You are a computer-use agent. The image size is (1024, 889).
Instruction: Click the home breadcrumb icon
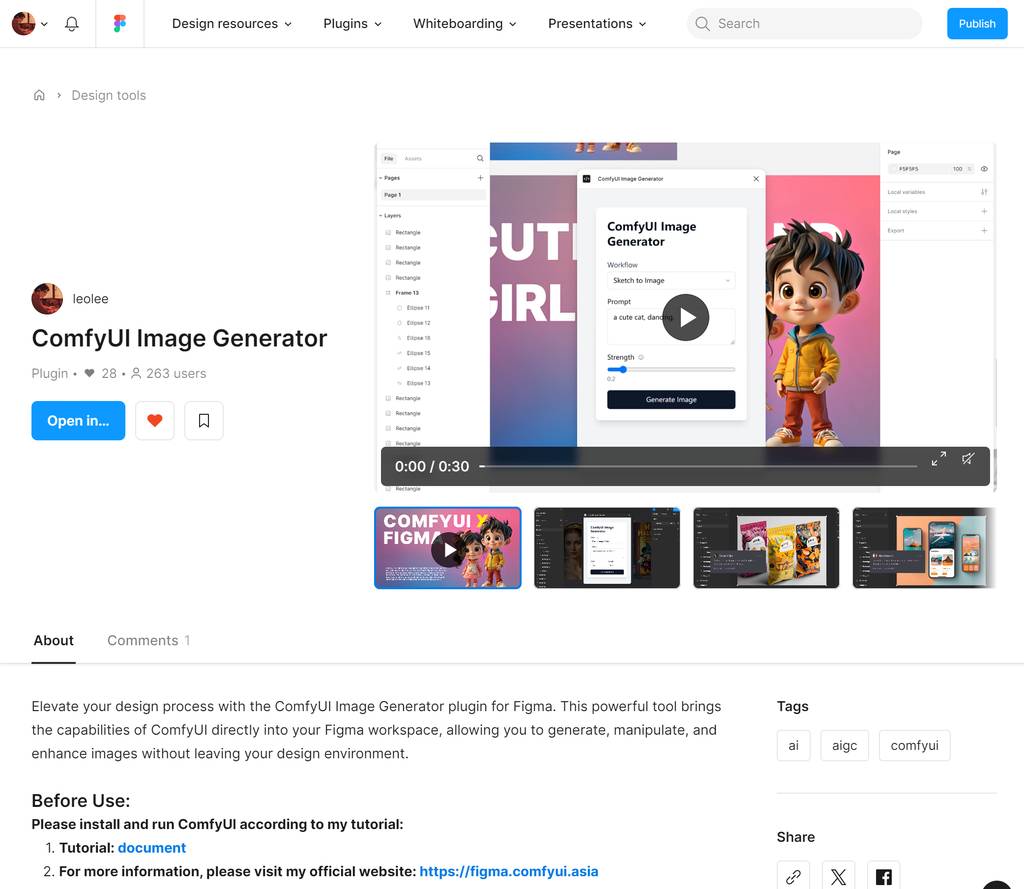pos(39,95)
